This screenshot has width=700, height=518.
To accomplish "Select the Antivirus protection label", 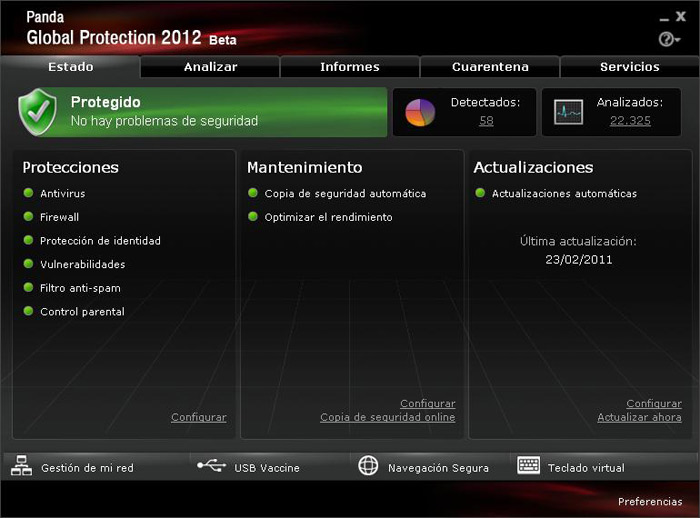I will [62, 193].
